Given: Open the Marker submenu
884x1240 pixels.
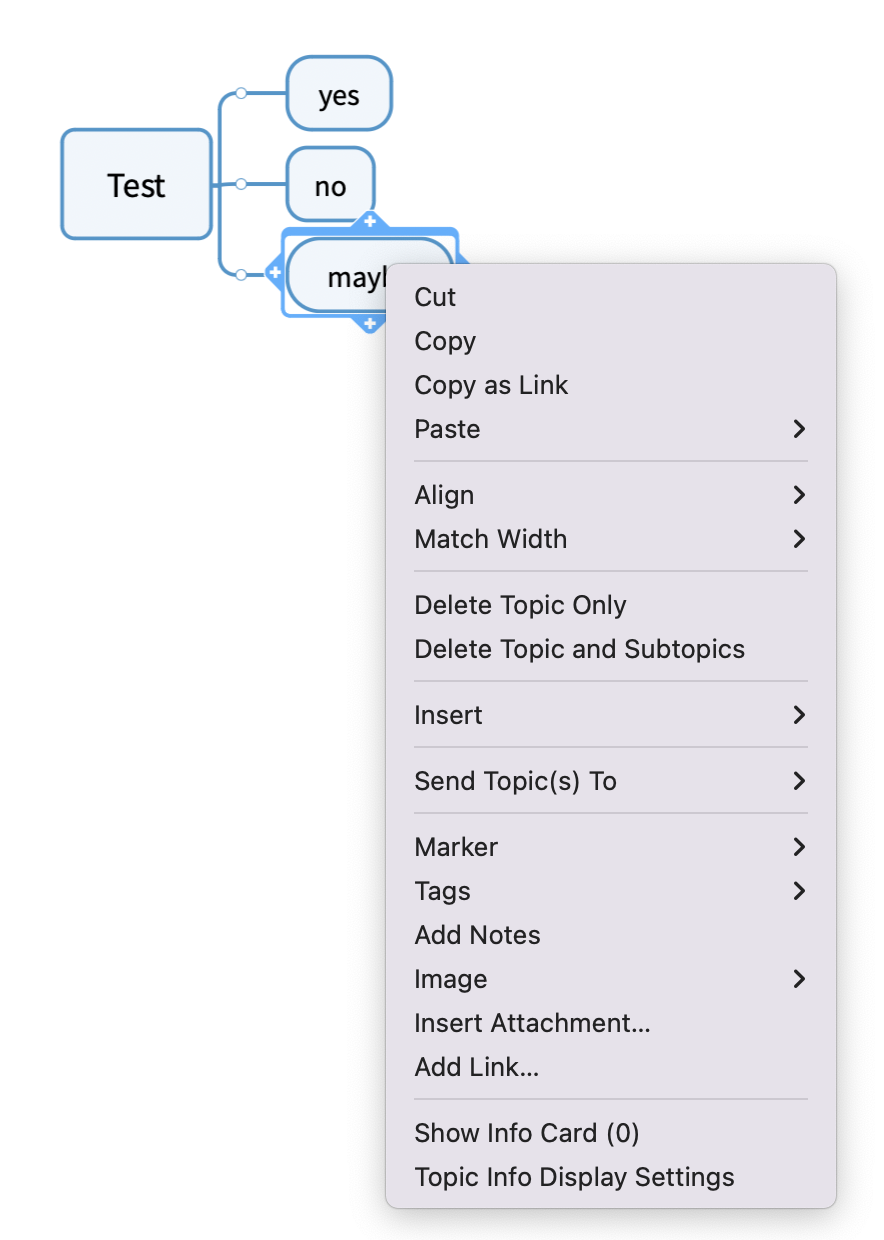Looking at the screenshot, I should pyautogui.click(x=610, y=847).
